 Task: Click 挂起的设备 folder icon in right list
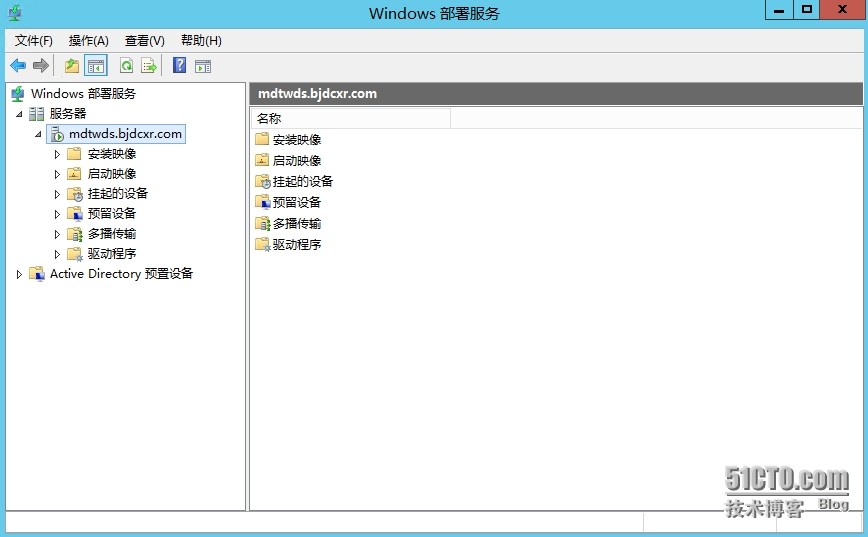[x=262, y=181]
